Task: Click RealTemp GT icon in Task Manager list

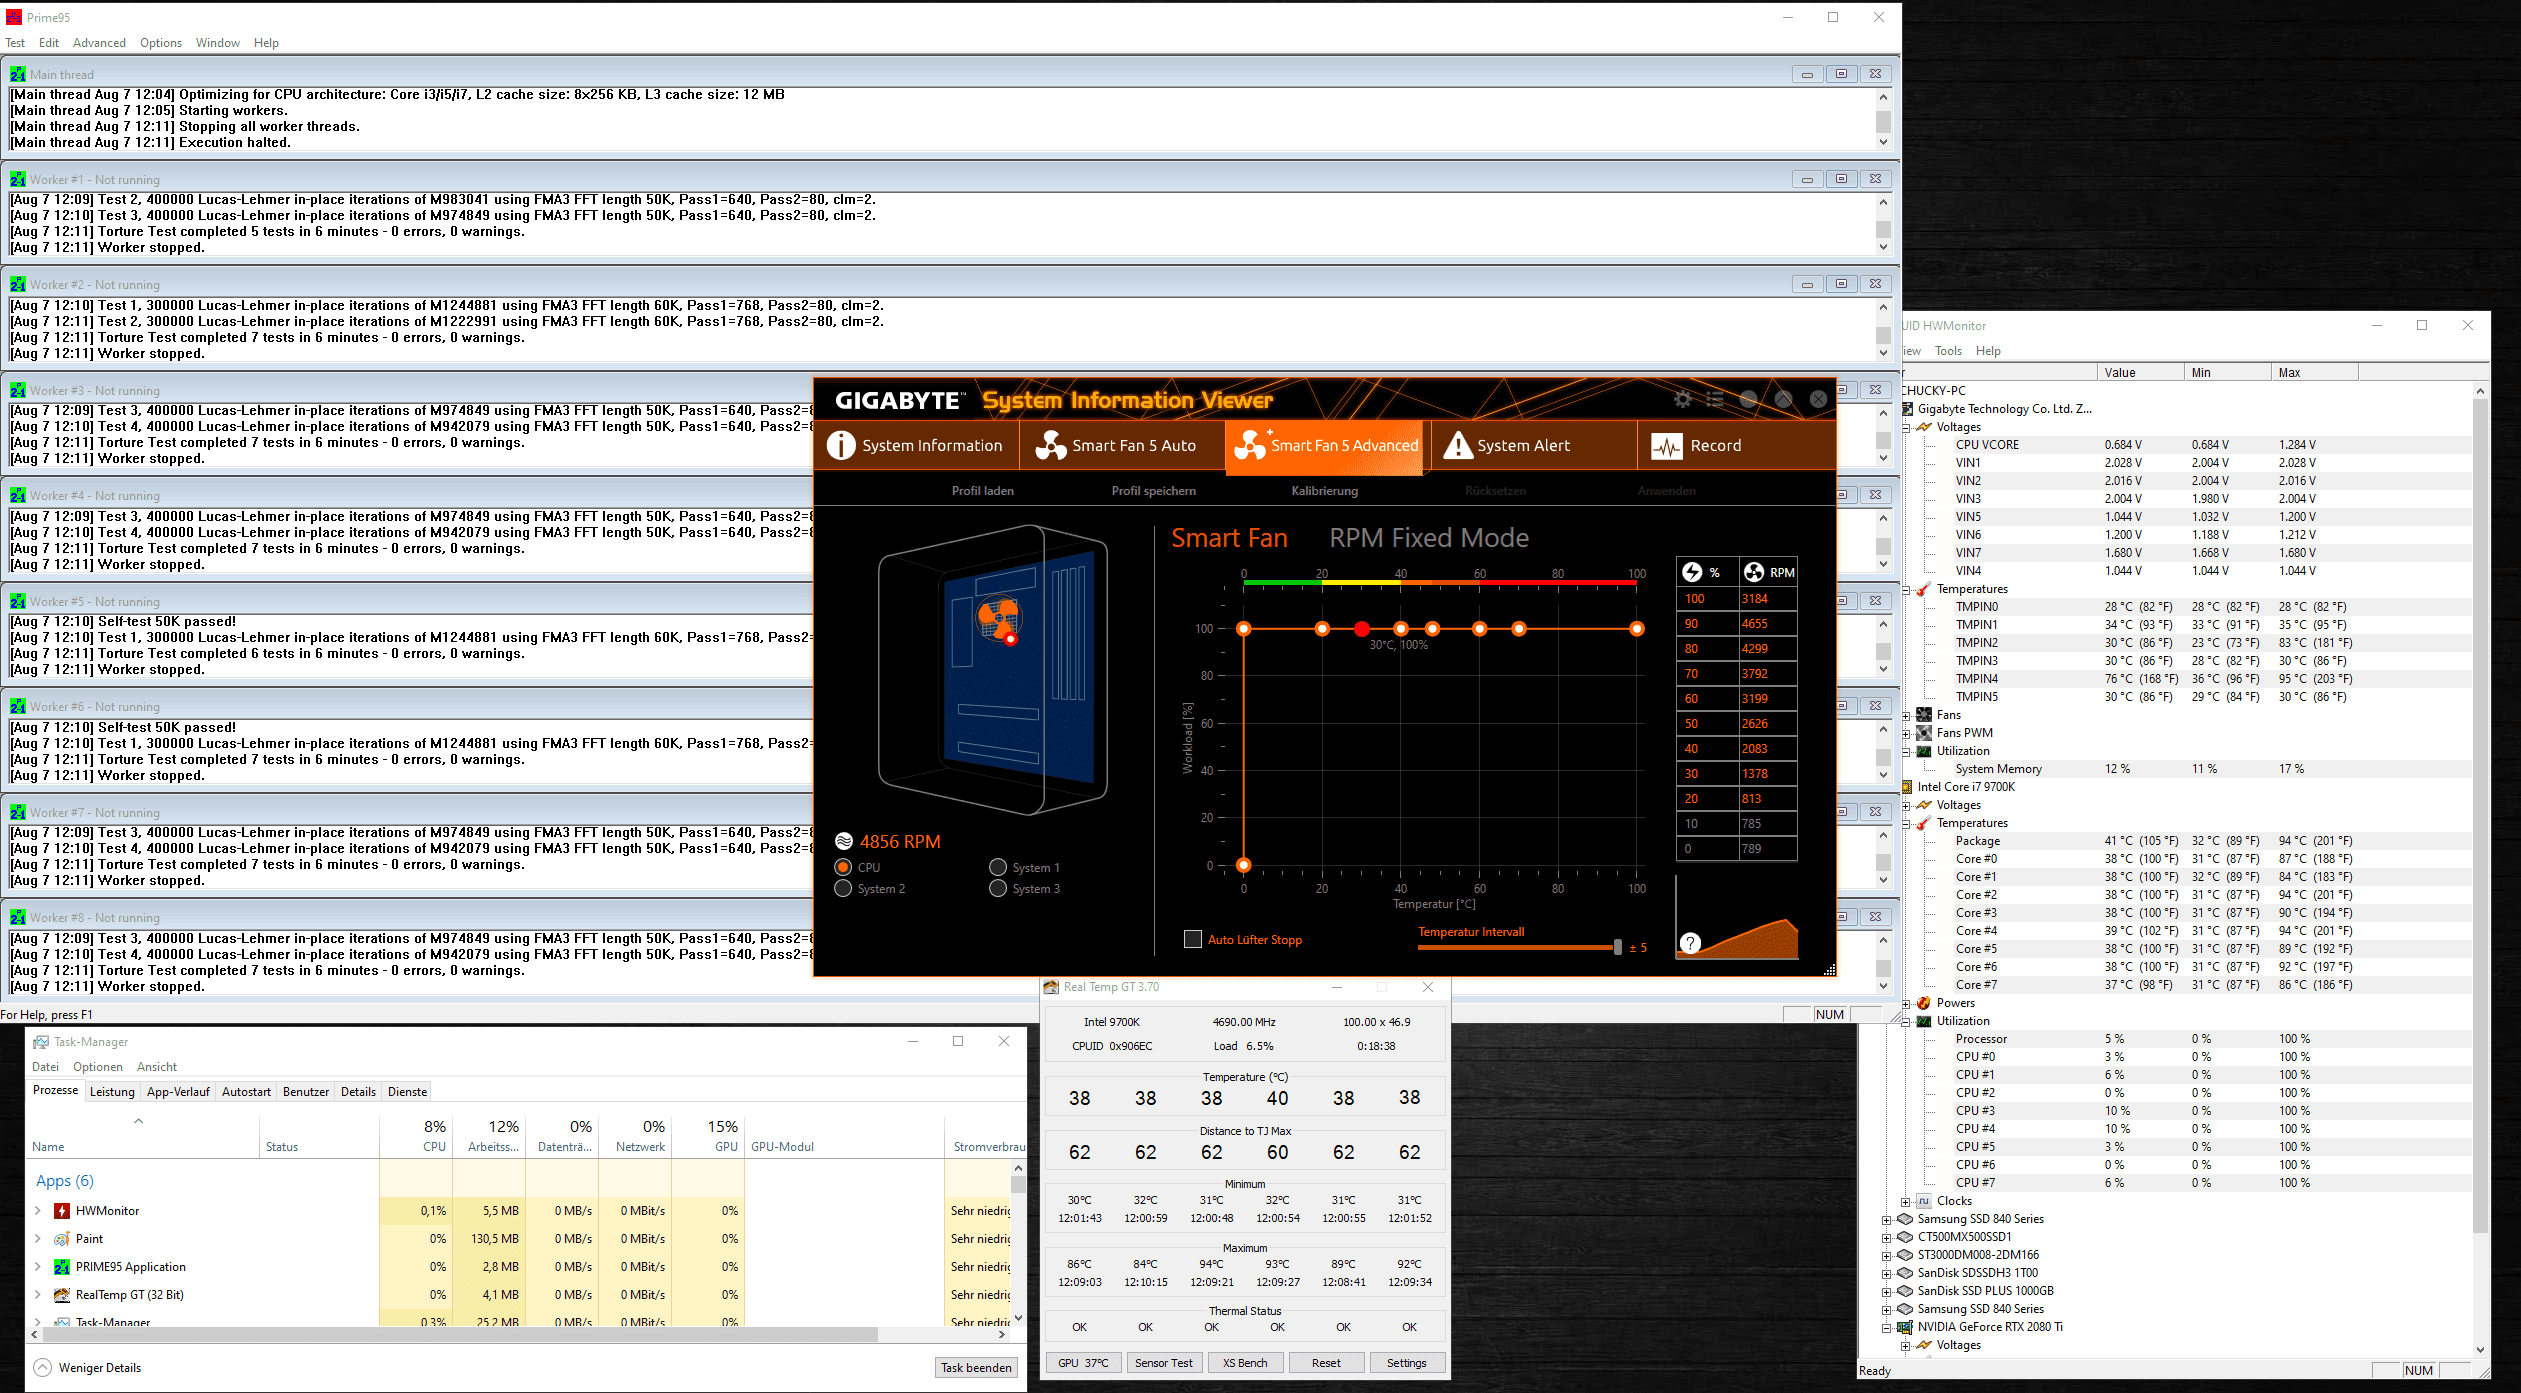Action: [62, 1295]
